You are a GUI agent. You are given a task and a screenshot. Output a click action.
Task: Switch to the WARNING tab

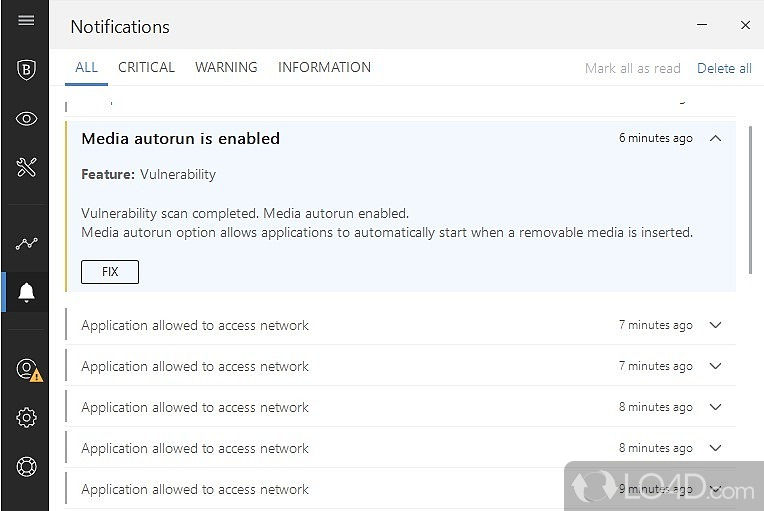(x=226, y=67)
